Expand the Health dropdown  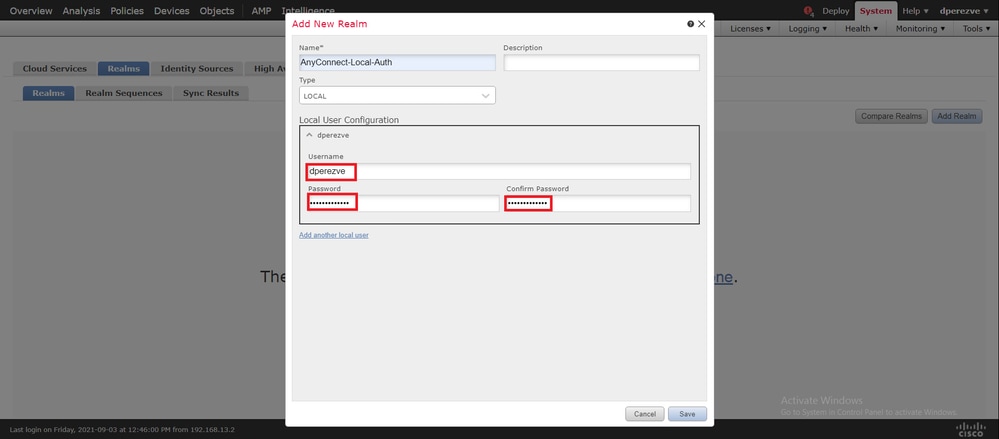click(861, 29)
